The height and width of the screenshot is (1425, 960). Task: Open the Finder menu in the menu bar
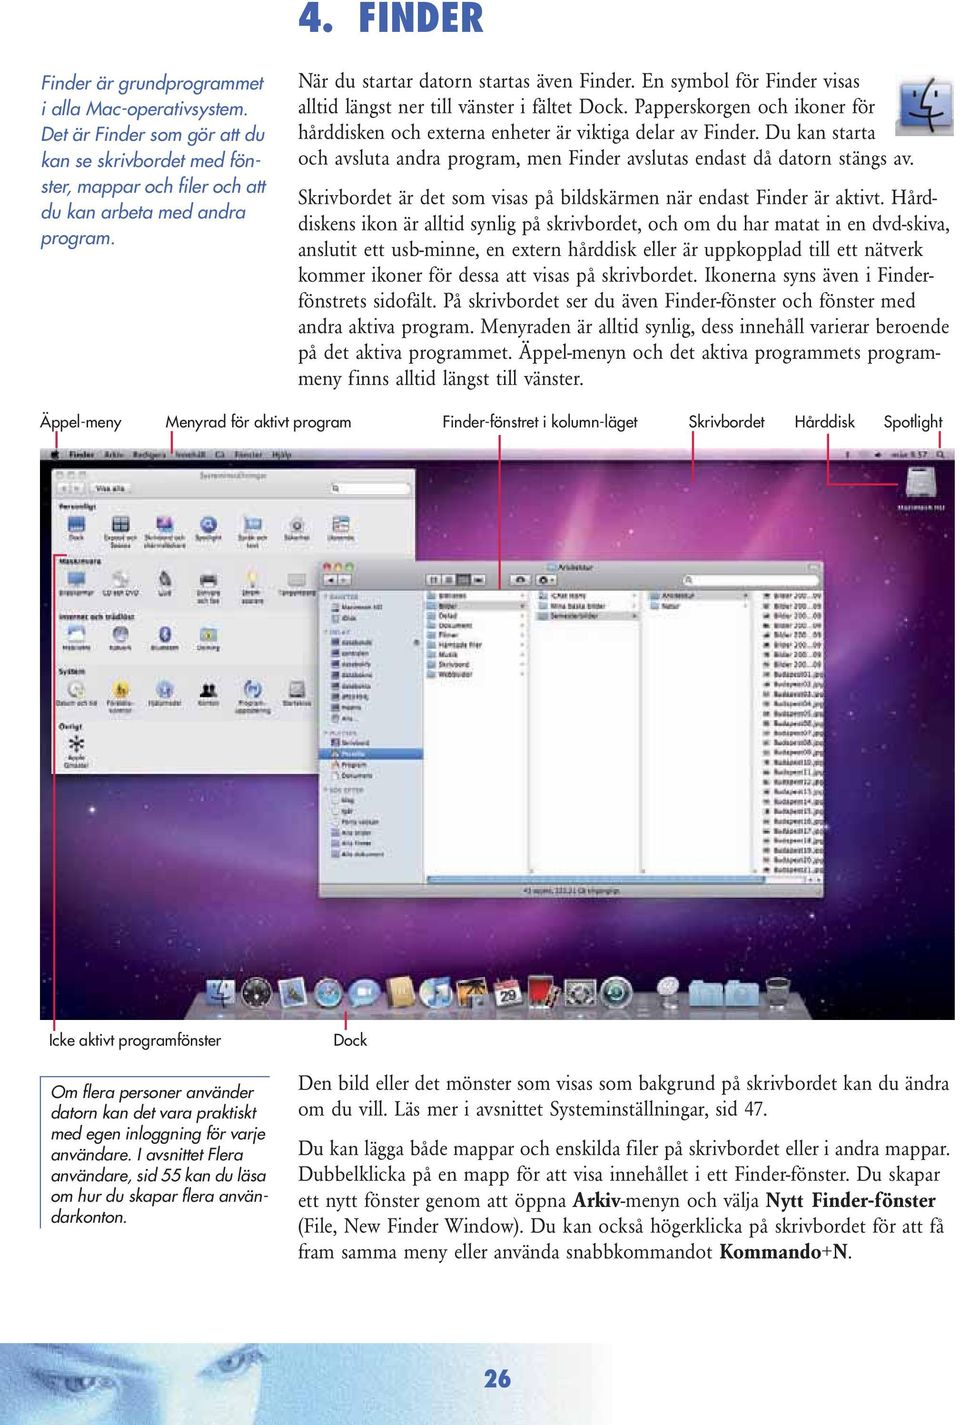[x=81, y=455]
